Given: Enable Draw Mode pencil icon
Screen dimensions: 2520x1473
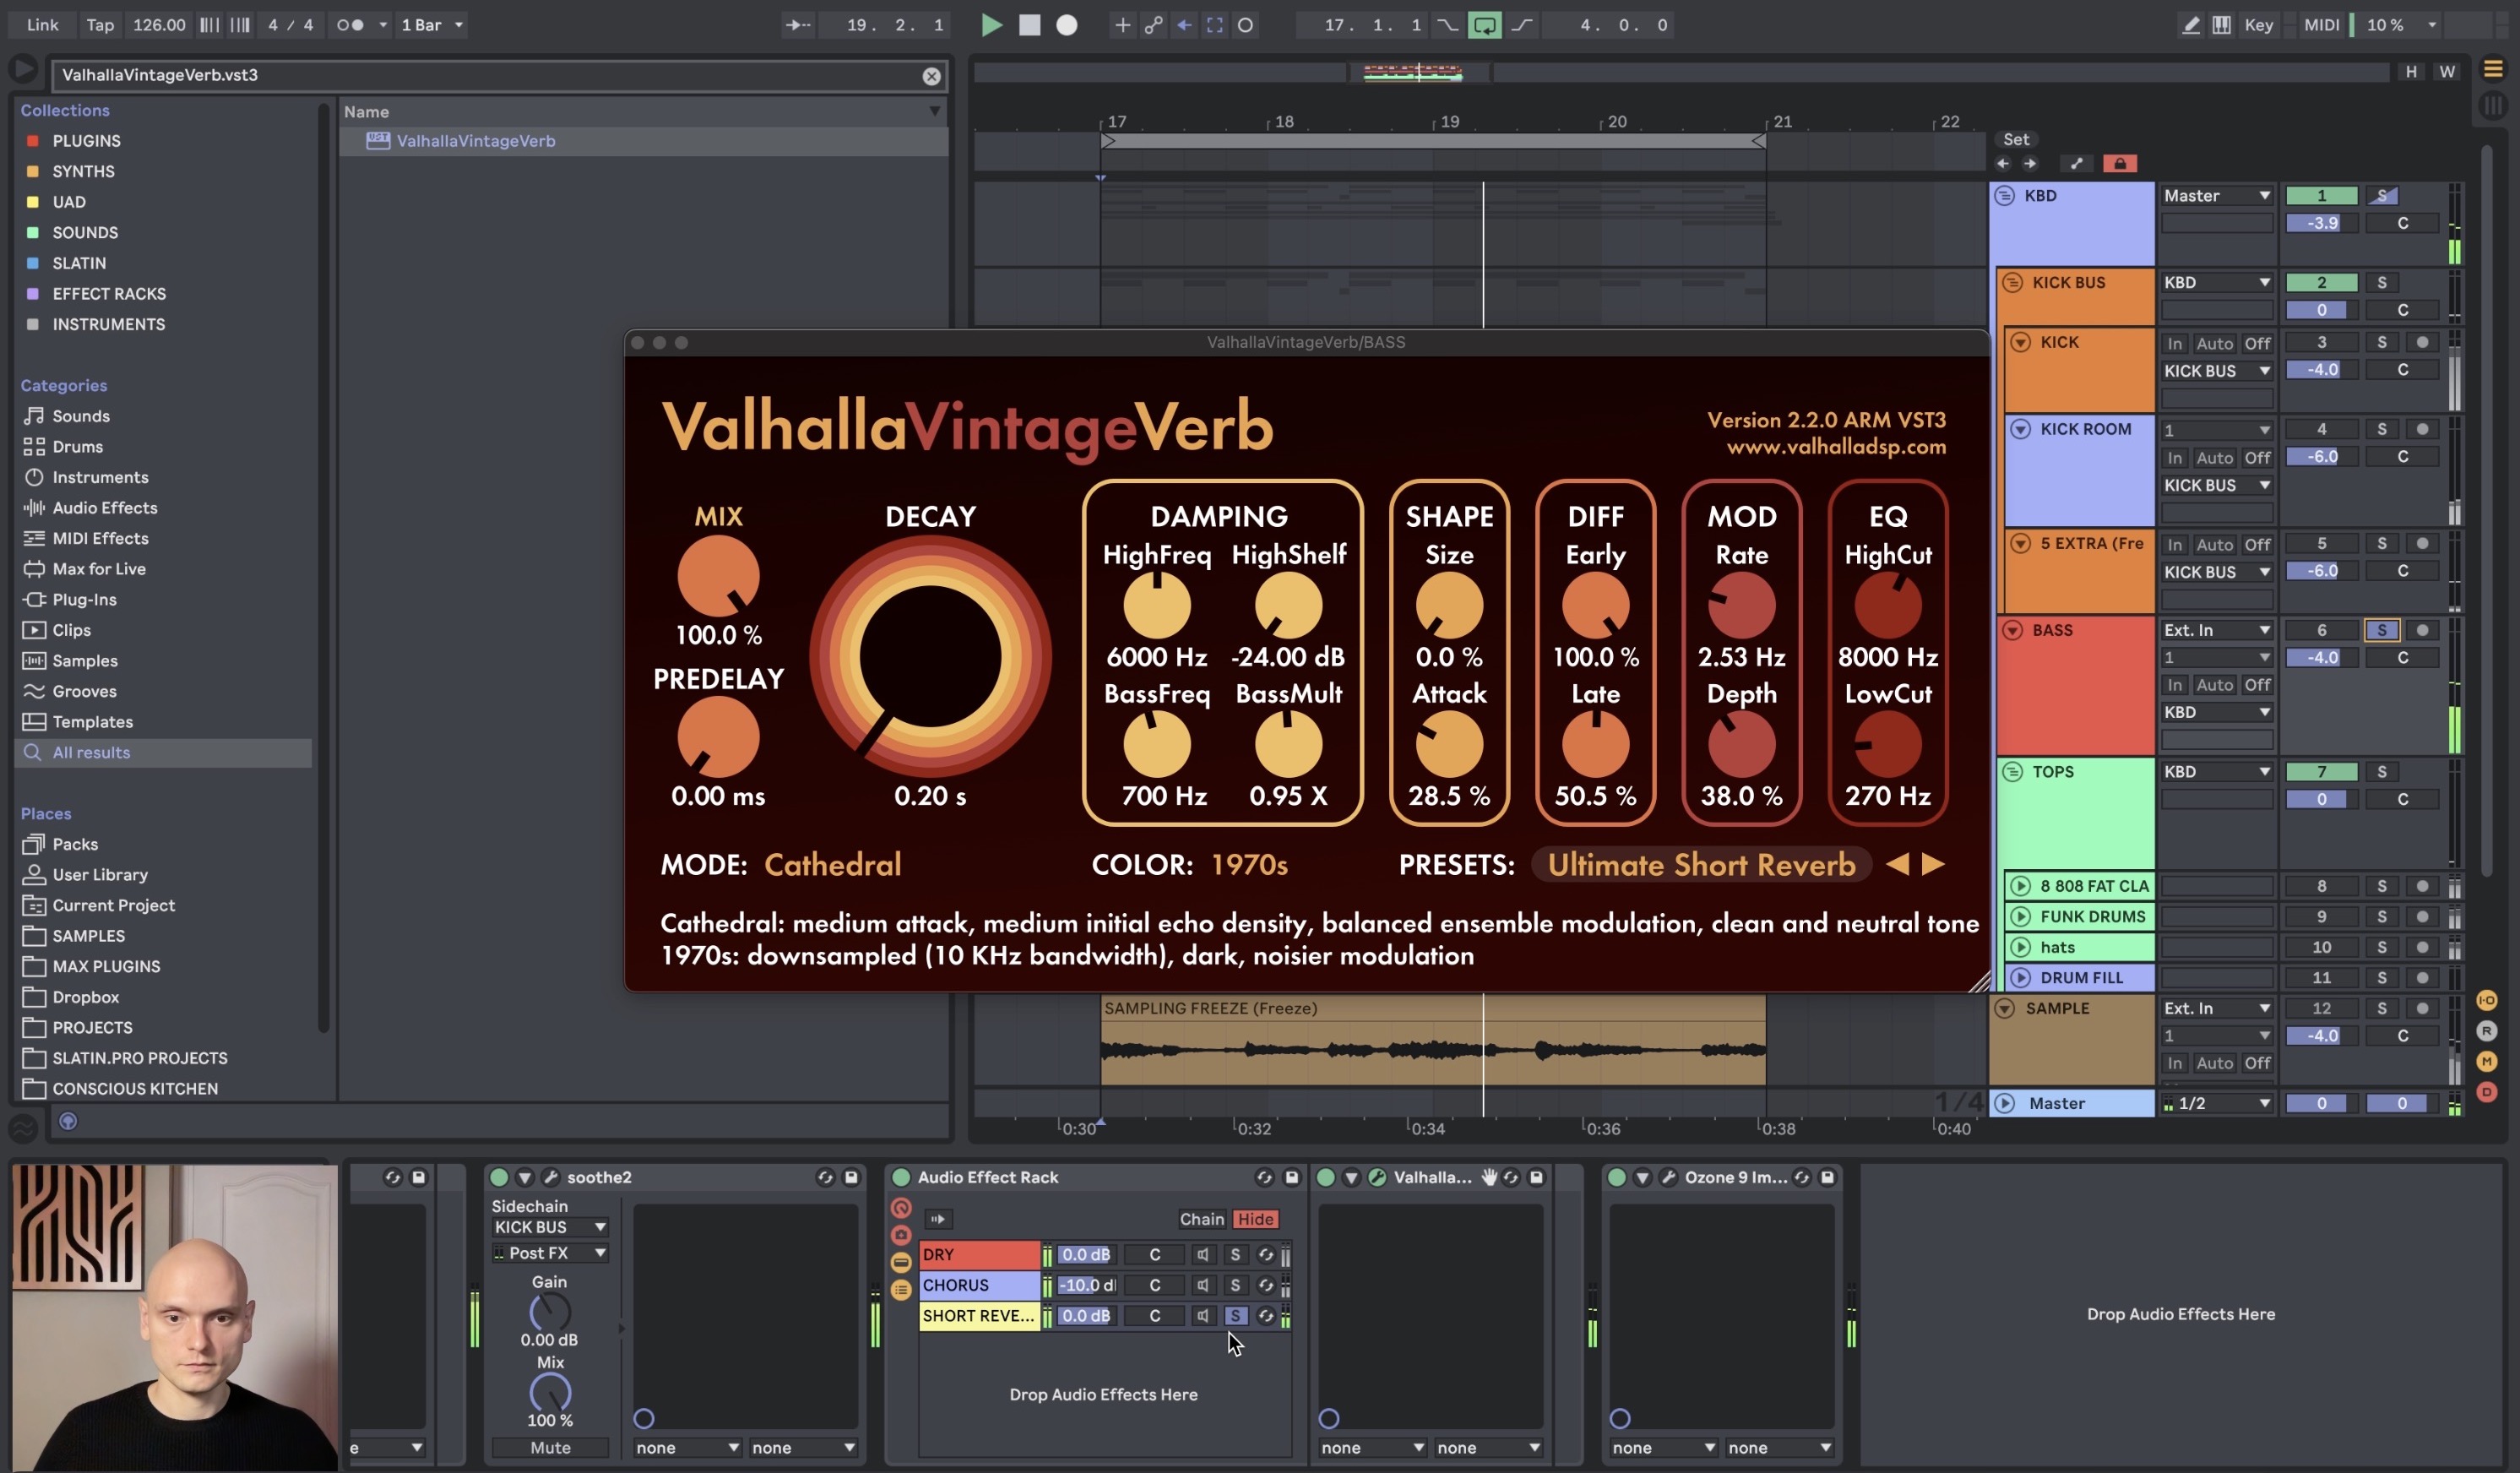Looking at the screenshot, I should coord(2190,25).
